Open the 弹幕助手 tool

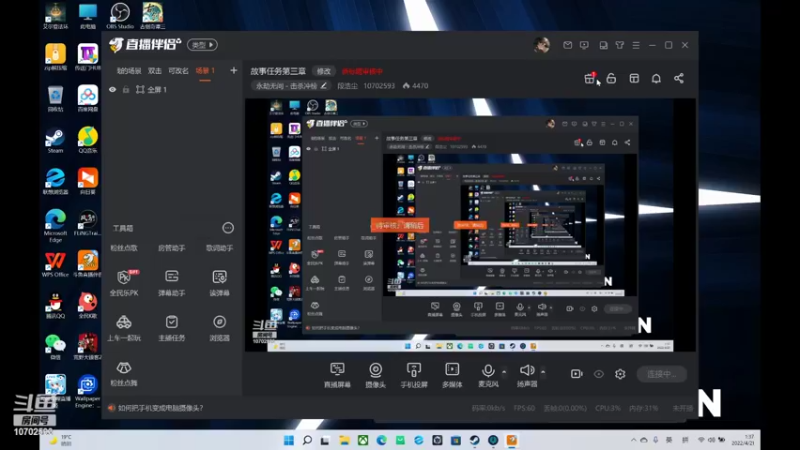171,283
